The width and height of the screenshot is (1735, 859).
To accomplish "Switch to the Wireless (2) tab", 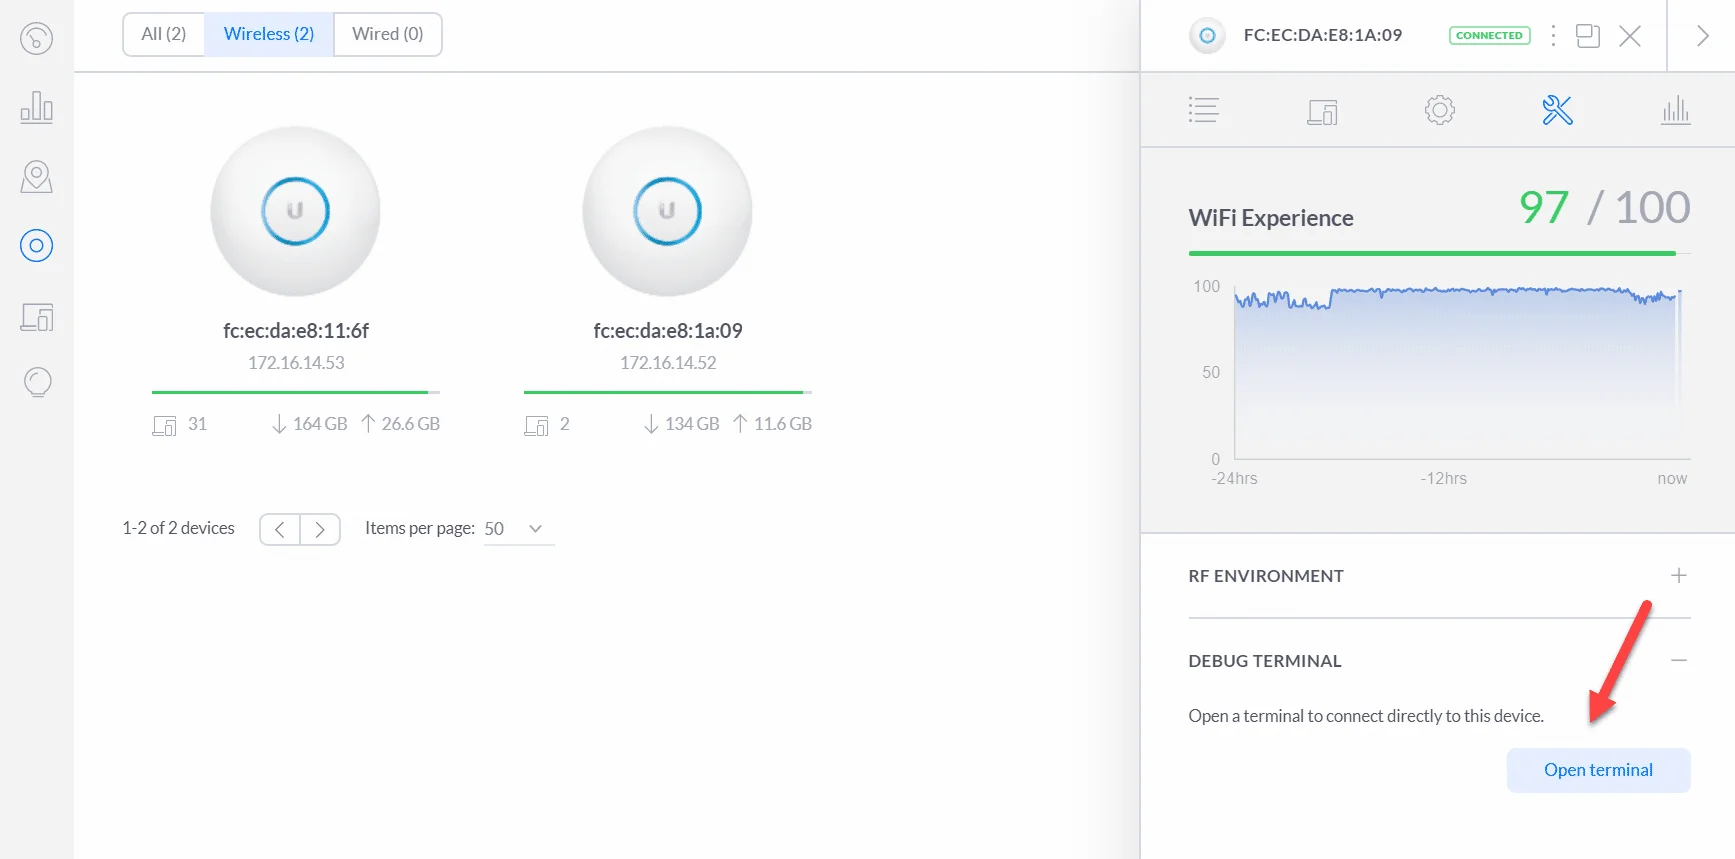I will (x=269, y=34).
